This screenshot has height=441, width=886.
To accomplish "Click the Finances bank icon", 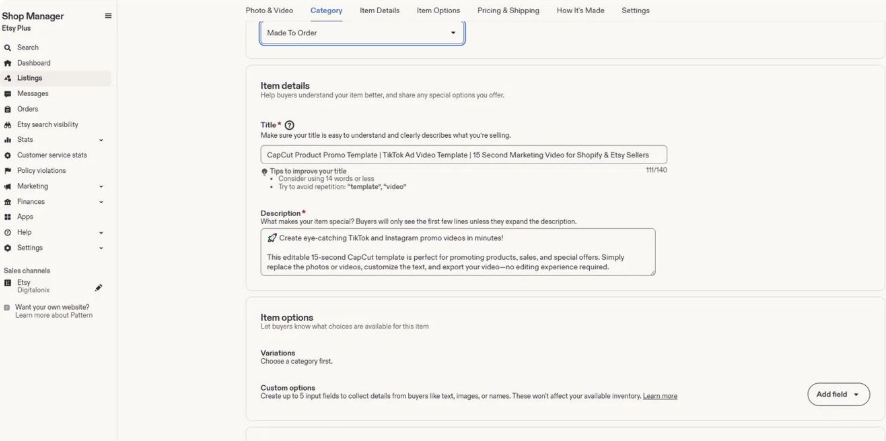I will pyautogui.click(x=7, y=202).
